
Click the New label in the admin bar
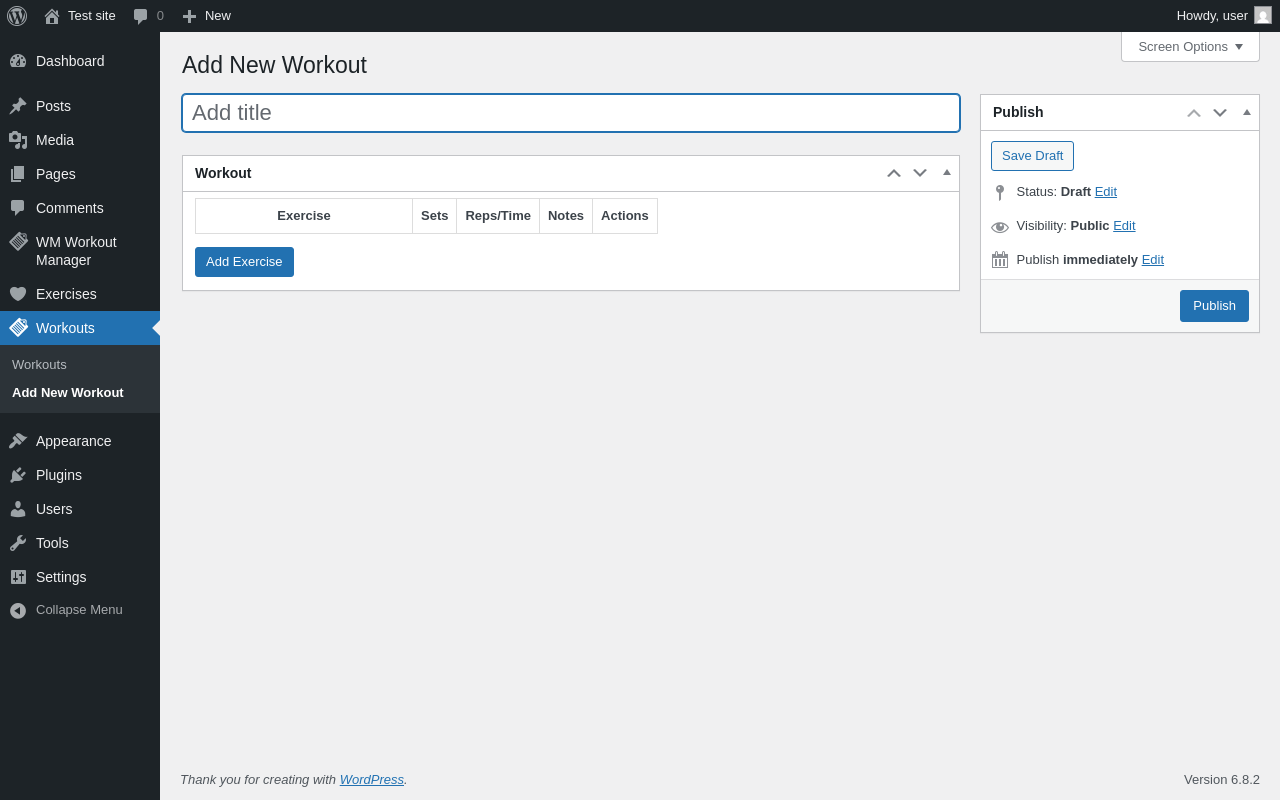point(218,16)
